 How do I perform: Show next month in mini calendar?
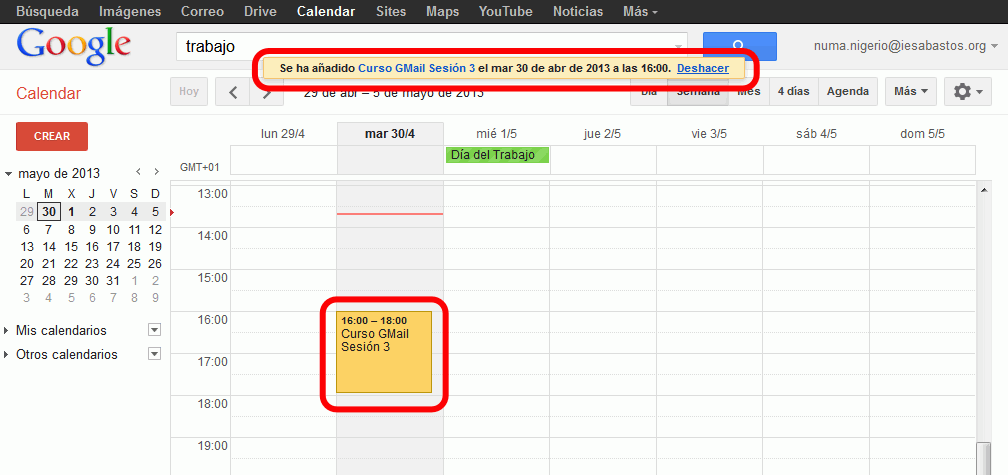(156, 172)
